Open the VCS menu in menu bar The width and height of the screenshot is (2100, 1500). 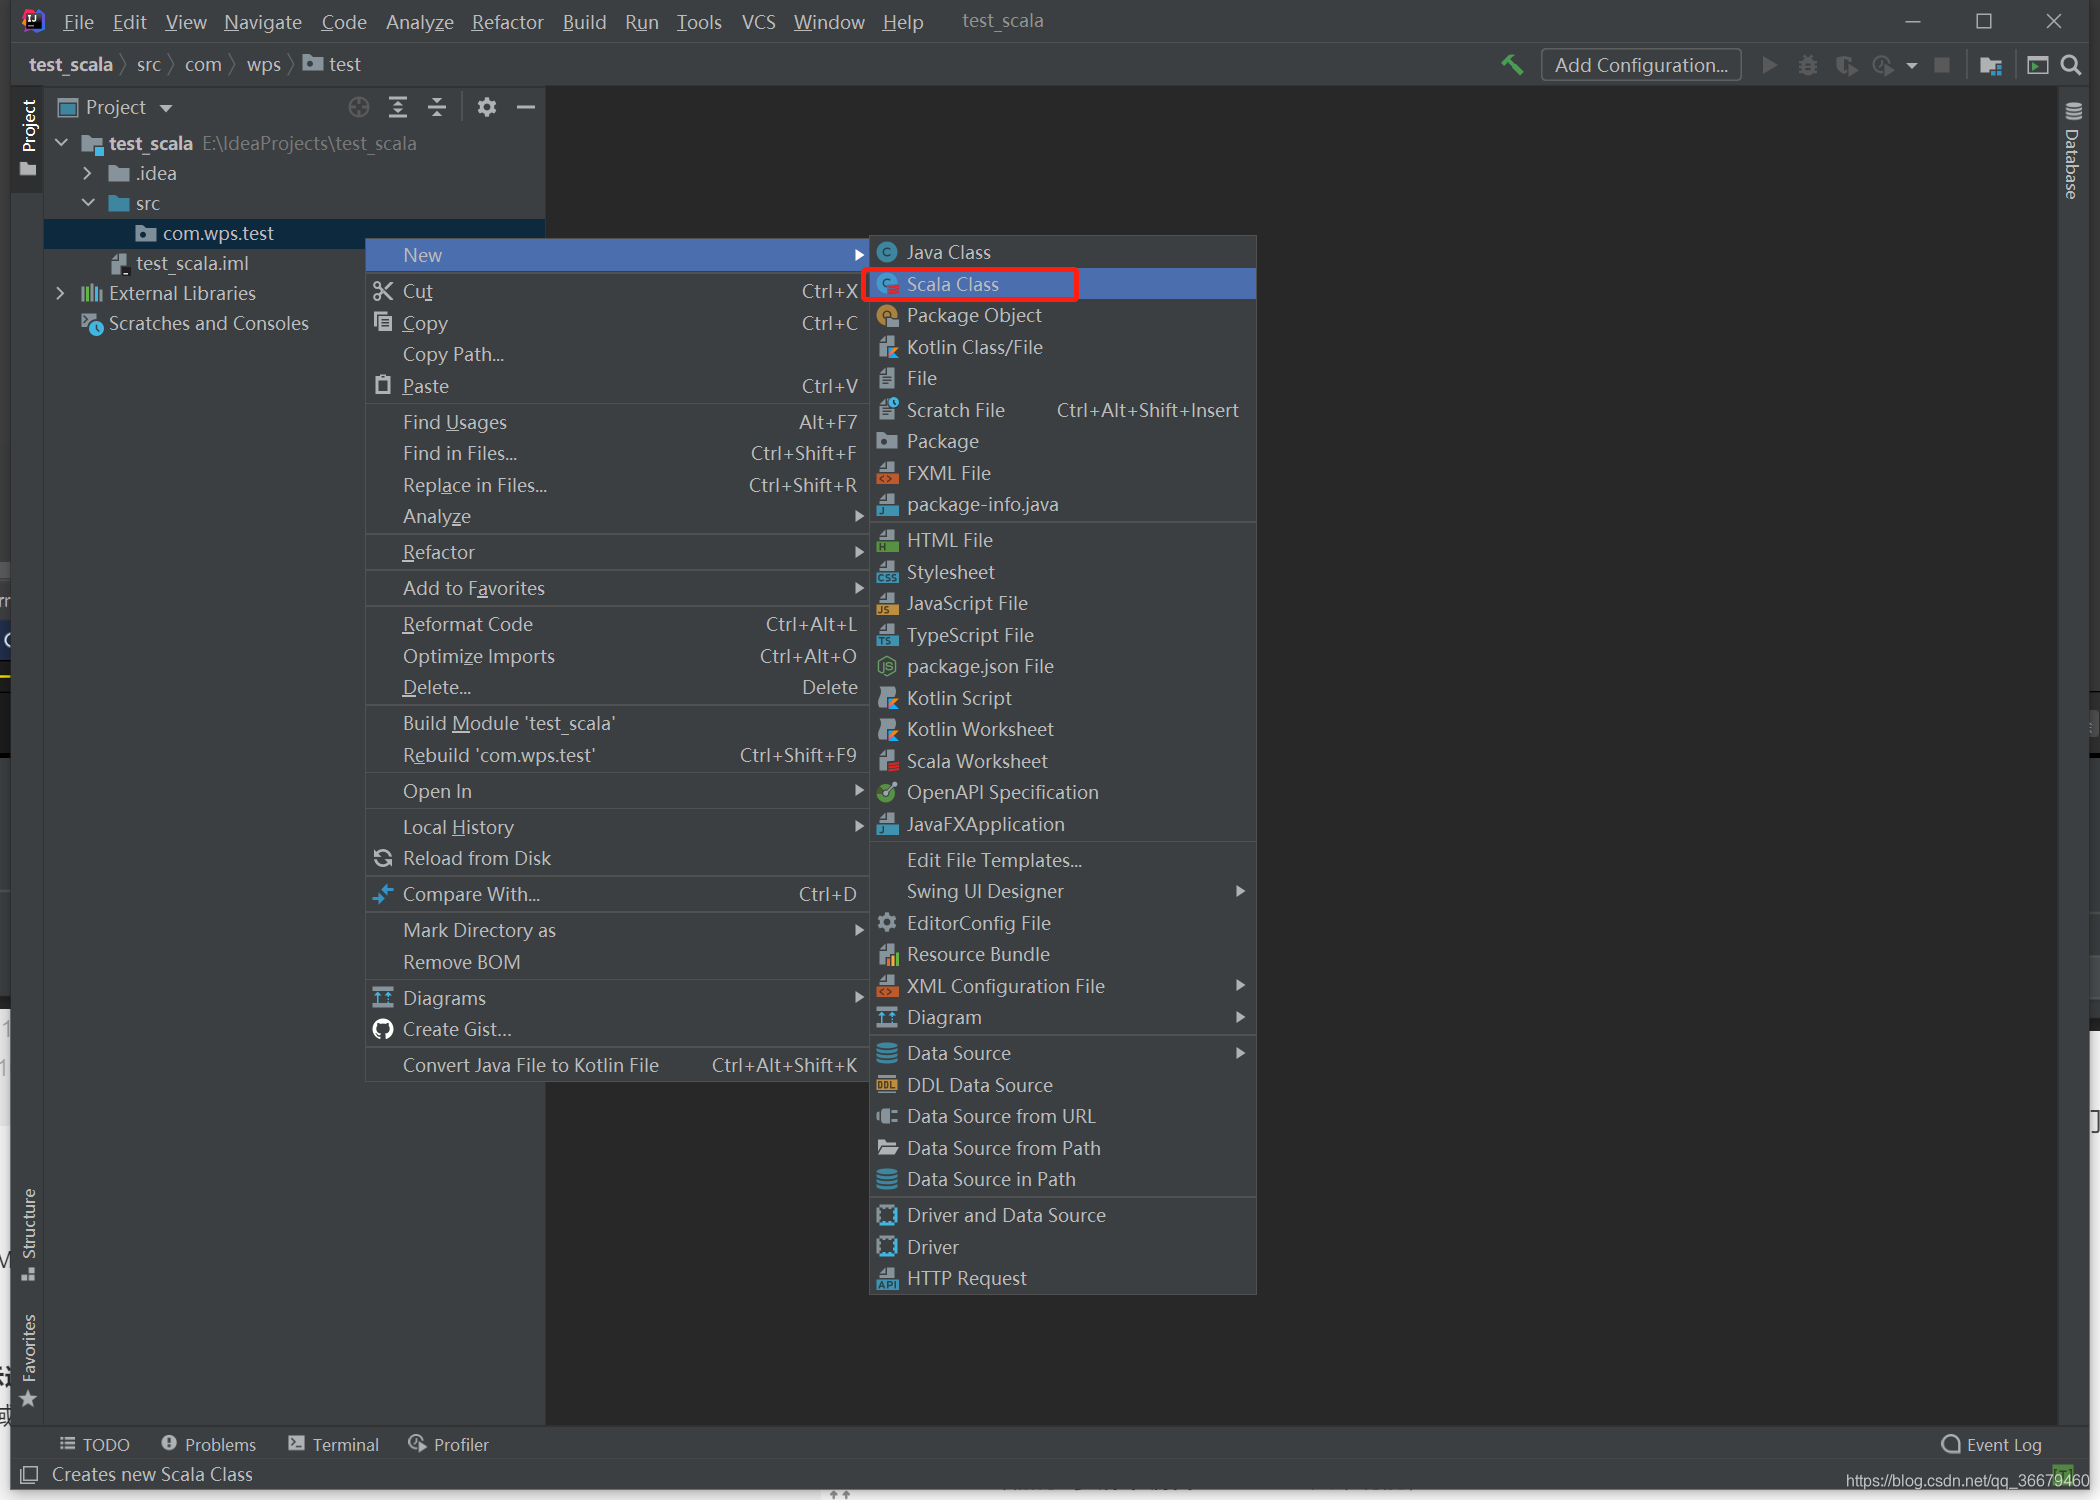click(x=758, y=21)
